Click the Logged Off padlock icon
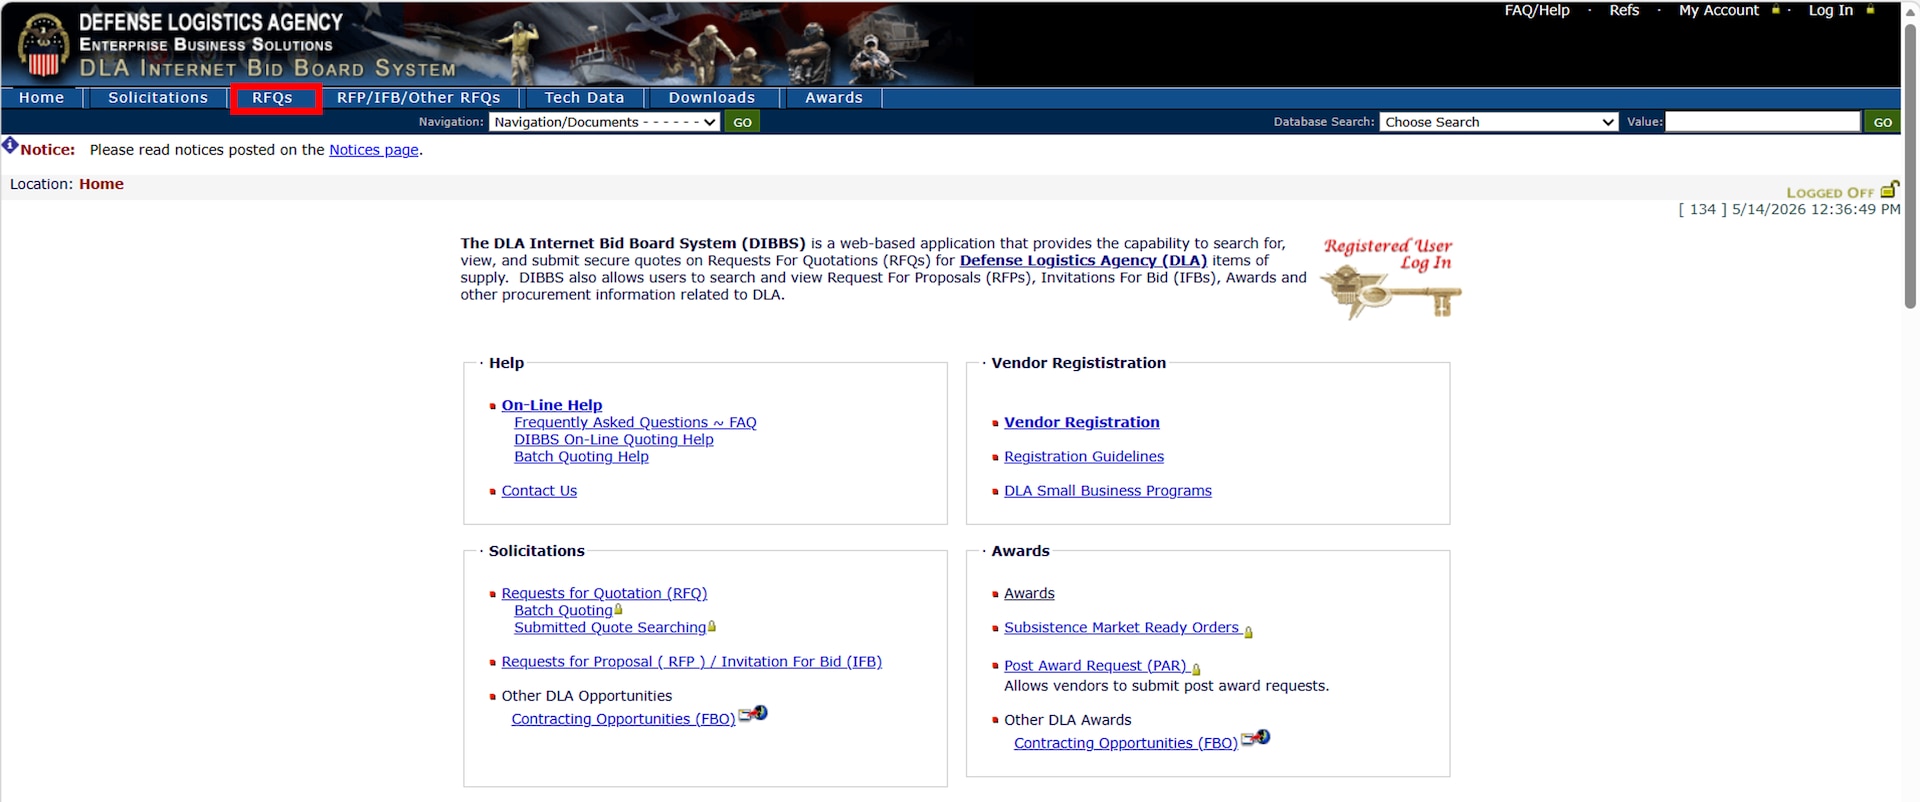 [x=1889, y=190]
